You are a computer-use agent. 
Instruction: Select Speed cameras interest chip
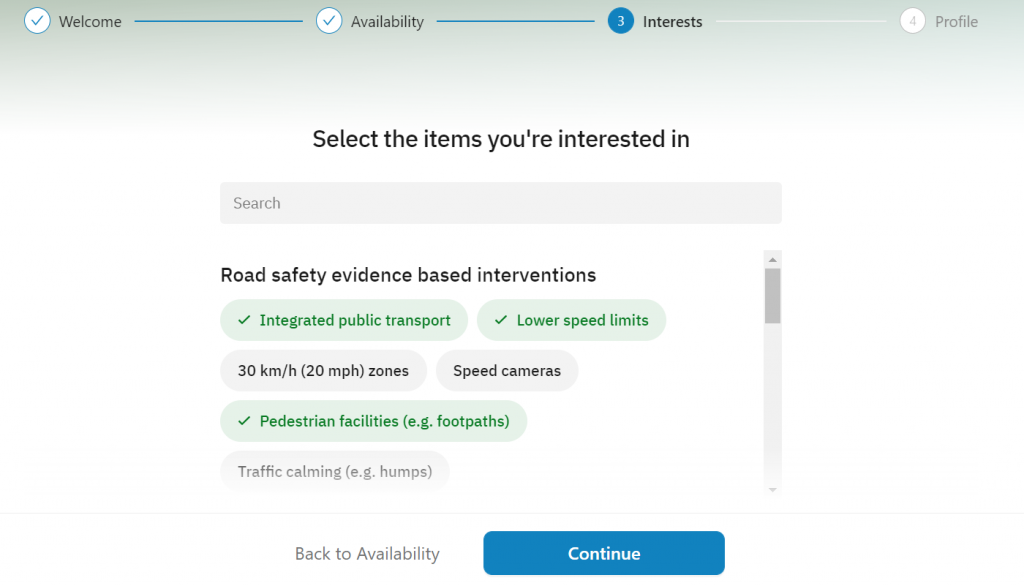pos(507,370)
